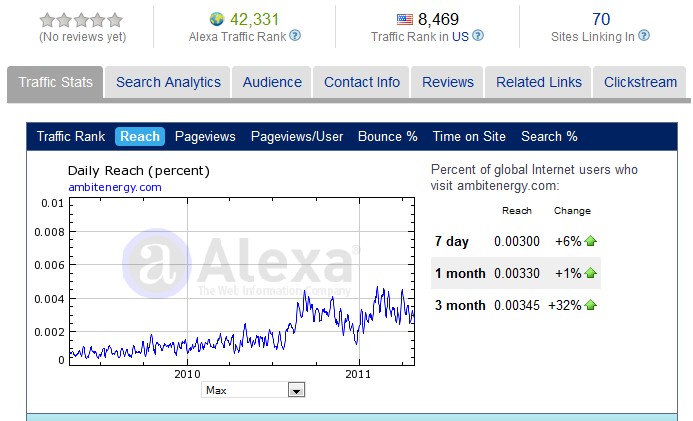The image size is (693, 421).
Task: Select the Reach chart option
Action: [x=140, y=137]
